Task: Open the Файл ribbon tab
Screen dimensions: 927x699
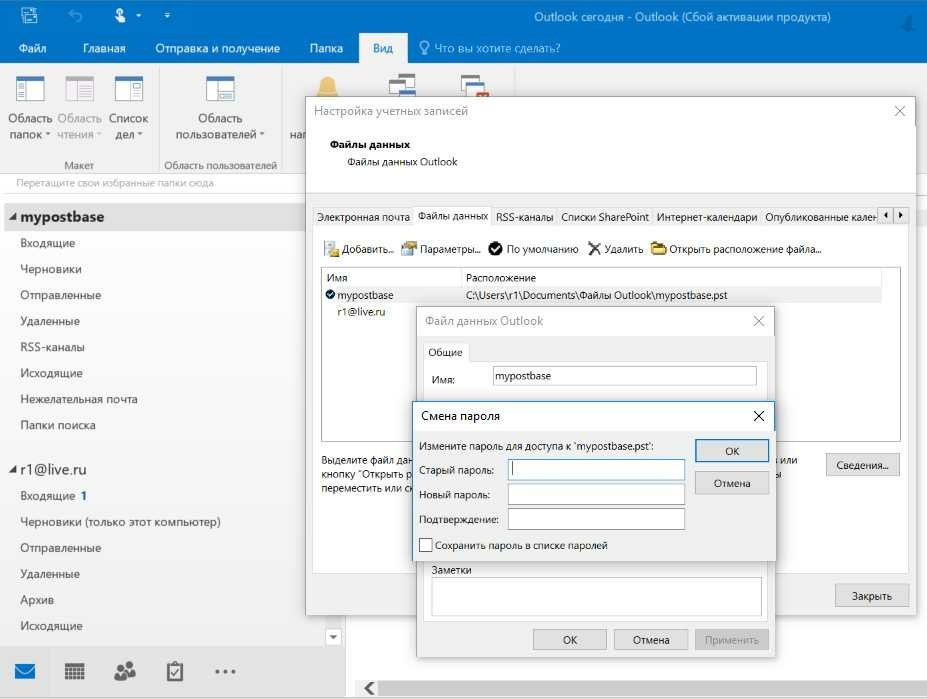Action: click(34, 48)
